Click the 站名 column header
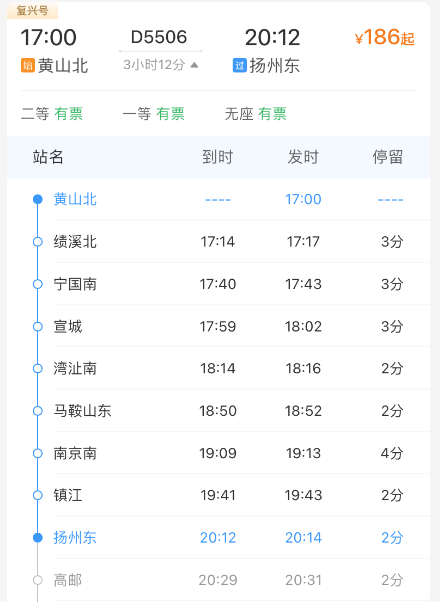Screen dimensions: 440x602 coord(48,157)
